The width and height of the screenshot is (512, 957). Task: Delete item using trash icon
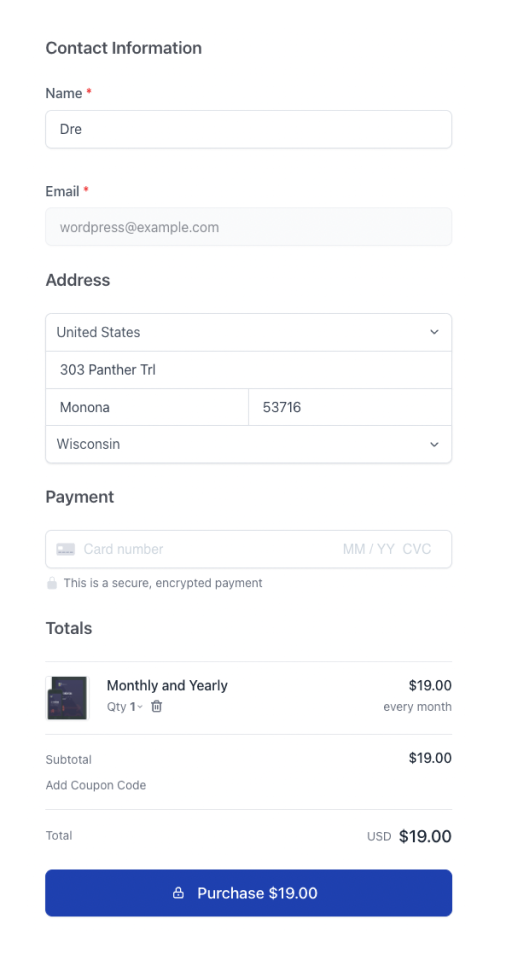[x=157, y=707]
